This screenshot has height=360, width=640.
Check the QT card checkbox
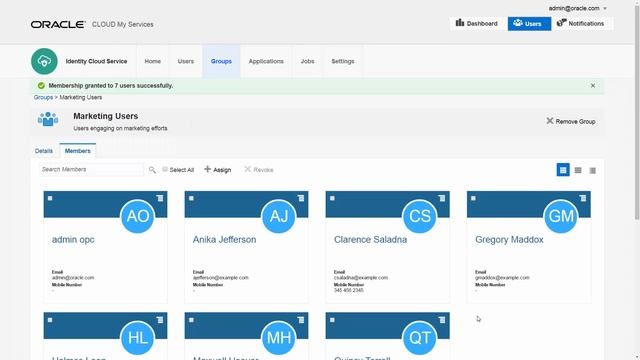click(332, 320)
